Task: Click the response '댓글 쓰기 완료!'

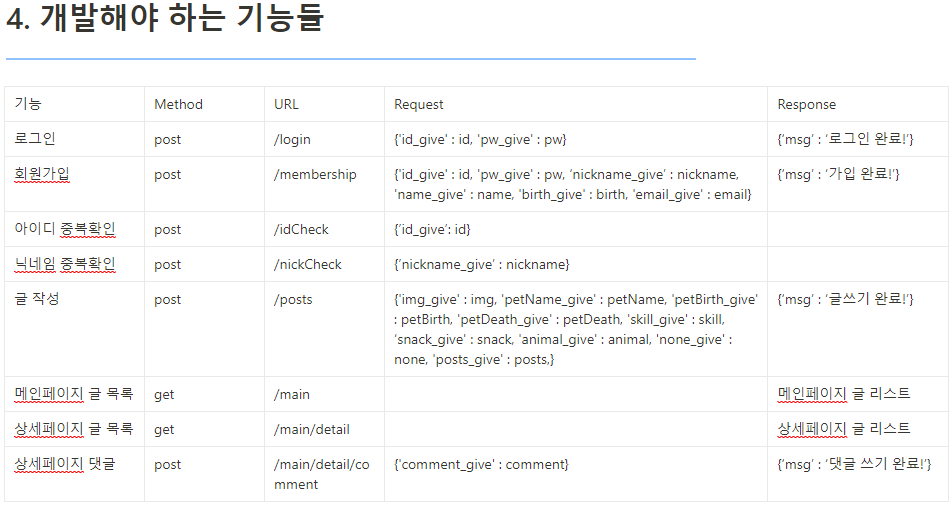Action: [854, 464]
